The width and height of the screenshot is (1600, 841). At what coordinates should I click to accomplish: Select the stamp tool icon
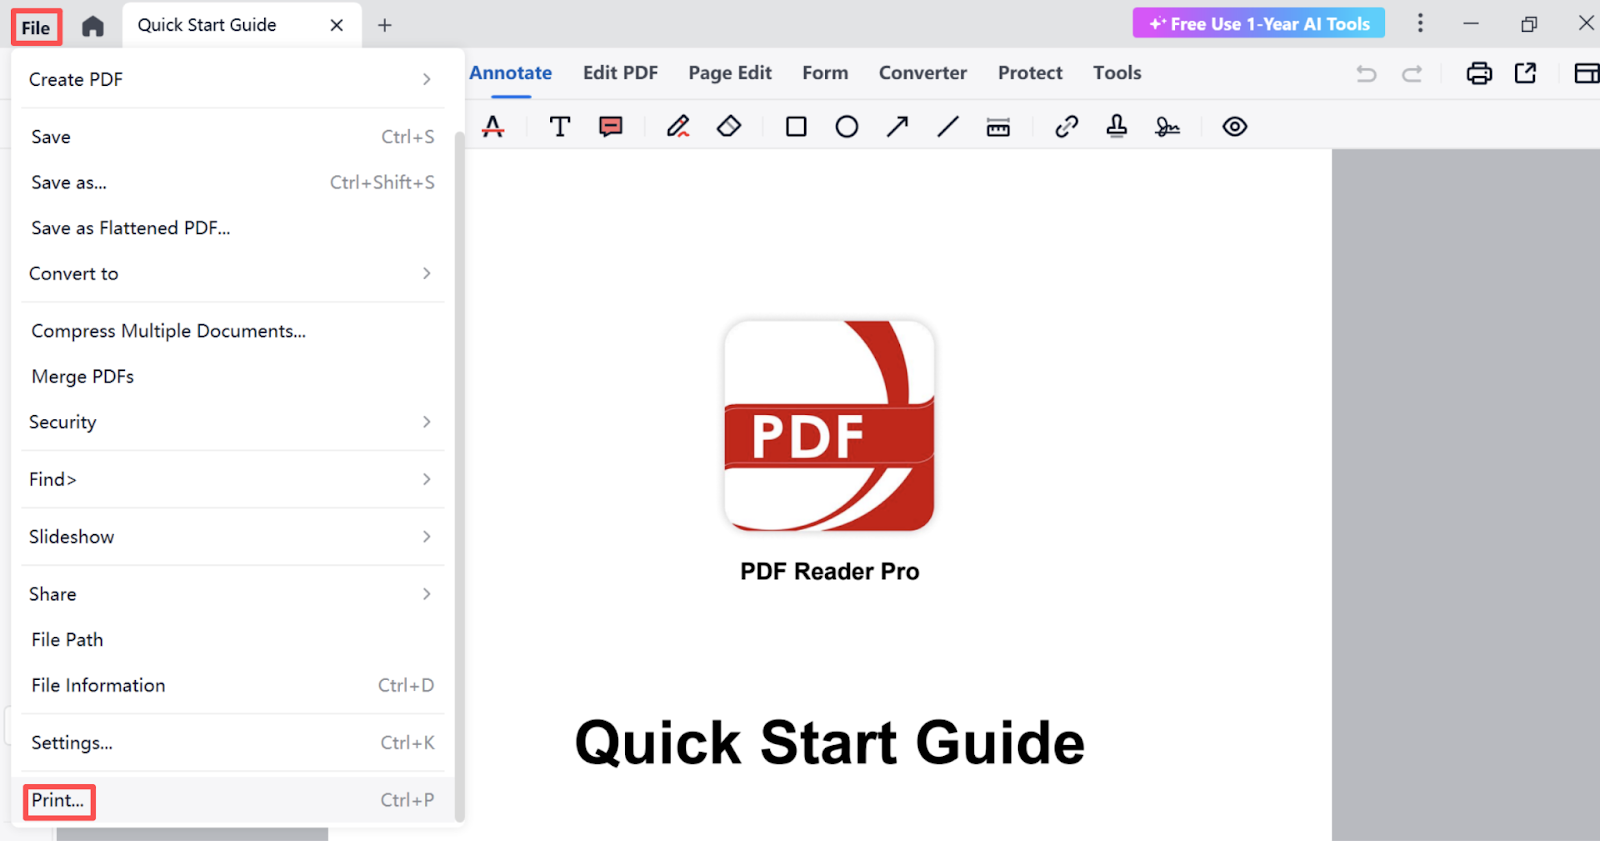(x=1116, y=127)
